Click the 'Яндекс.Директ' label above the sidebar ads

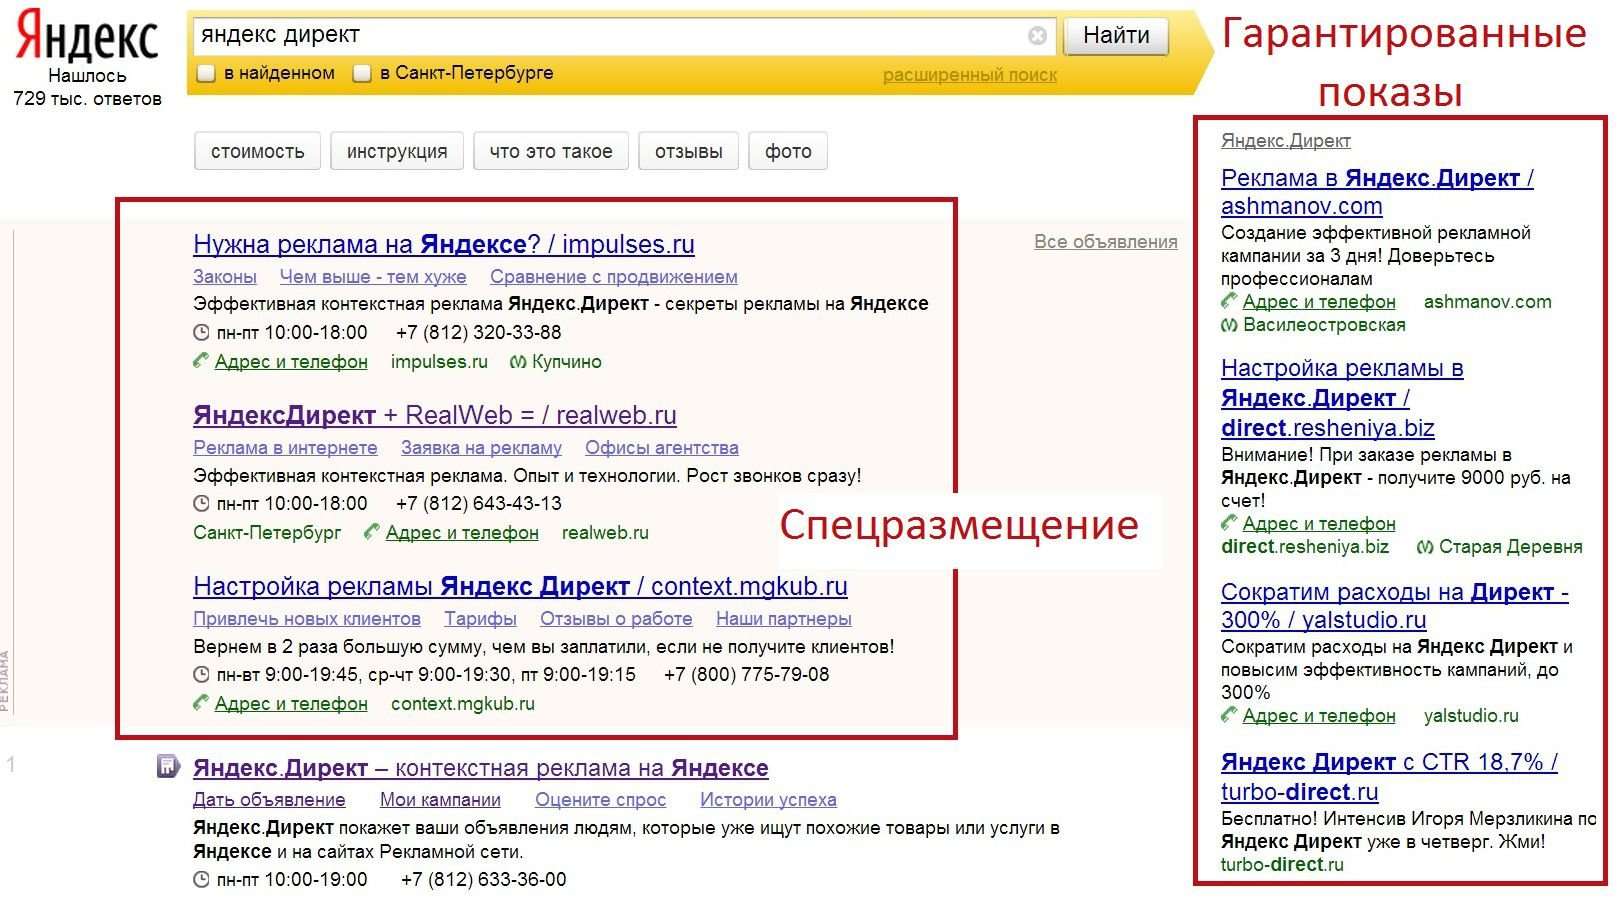point(1286,141)
